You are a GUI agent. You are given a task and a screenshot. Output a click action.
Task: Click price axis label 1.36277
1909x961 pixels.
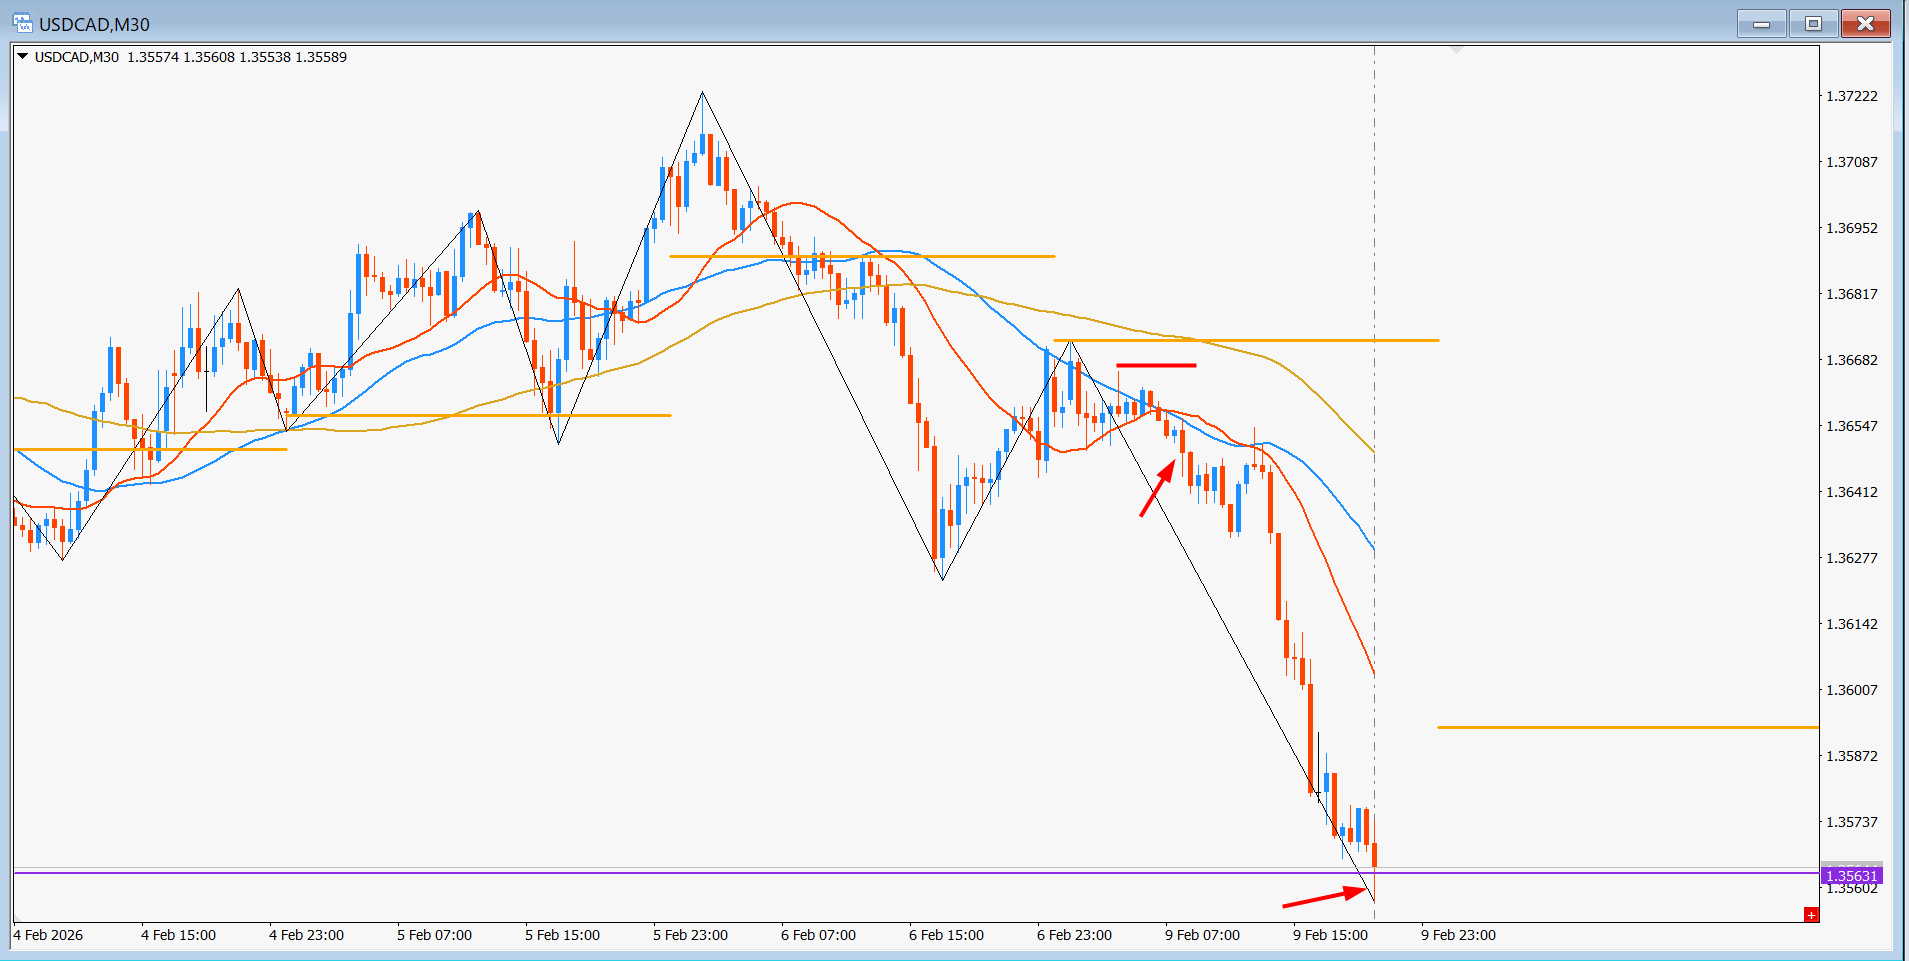1852,558
